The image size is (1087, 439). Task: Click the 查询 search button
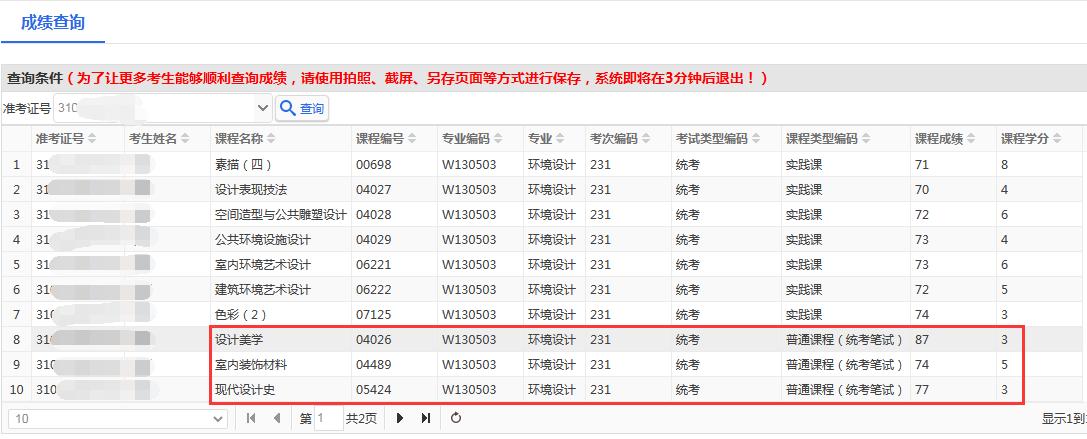[302, 109]
